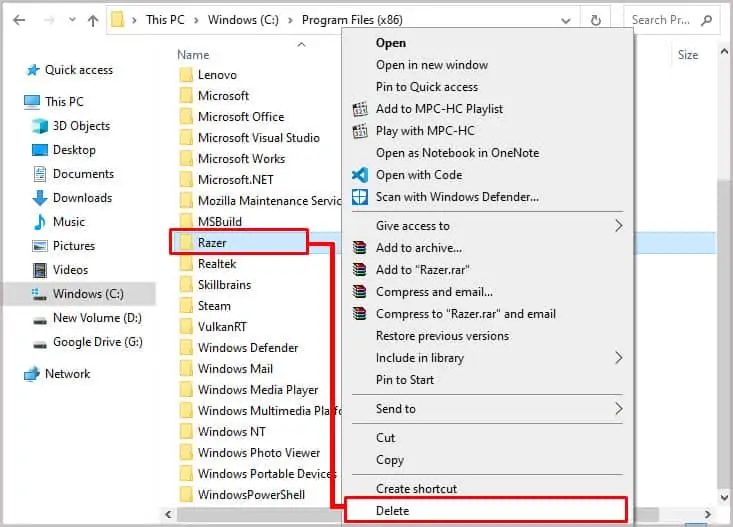Screen dimensions: 733x527
Task: Choose Open in new window
Action: [432, 65]
